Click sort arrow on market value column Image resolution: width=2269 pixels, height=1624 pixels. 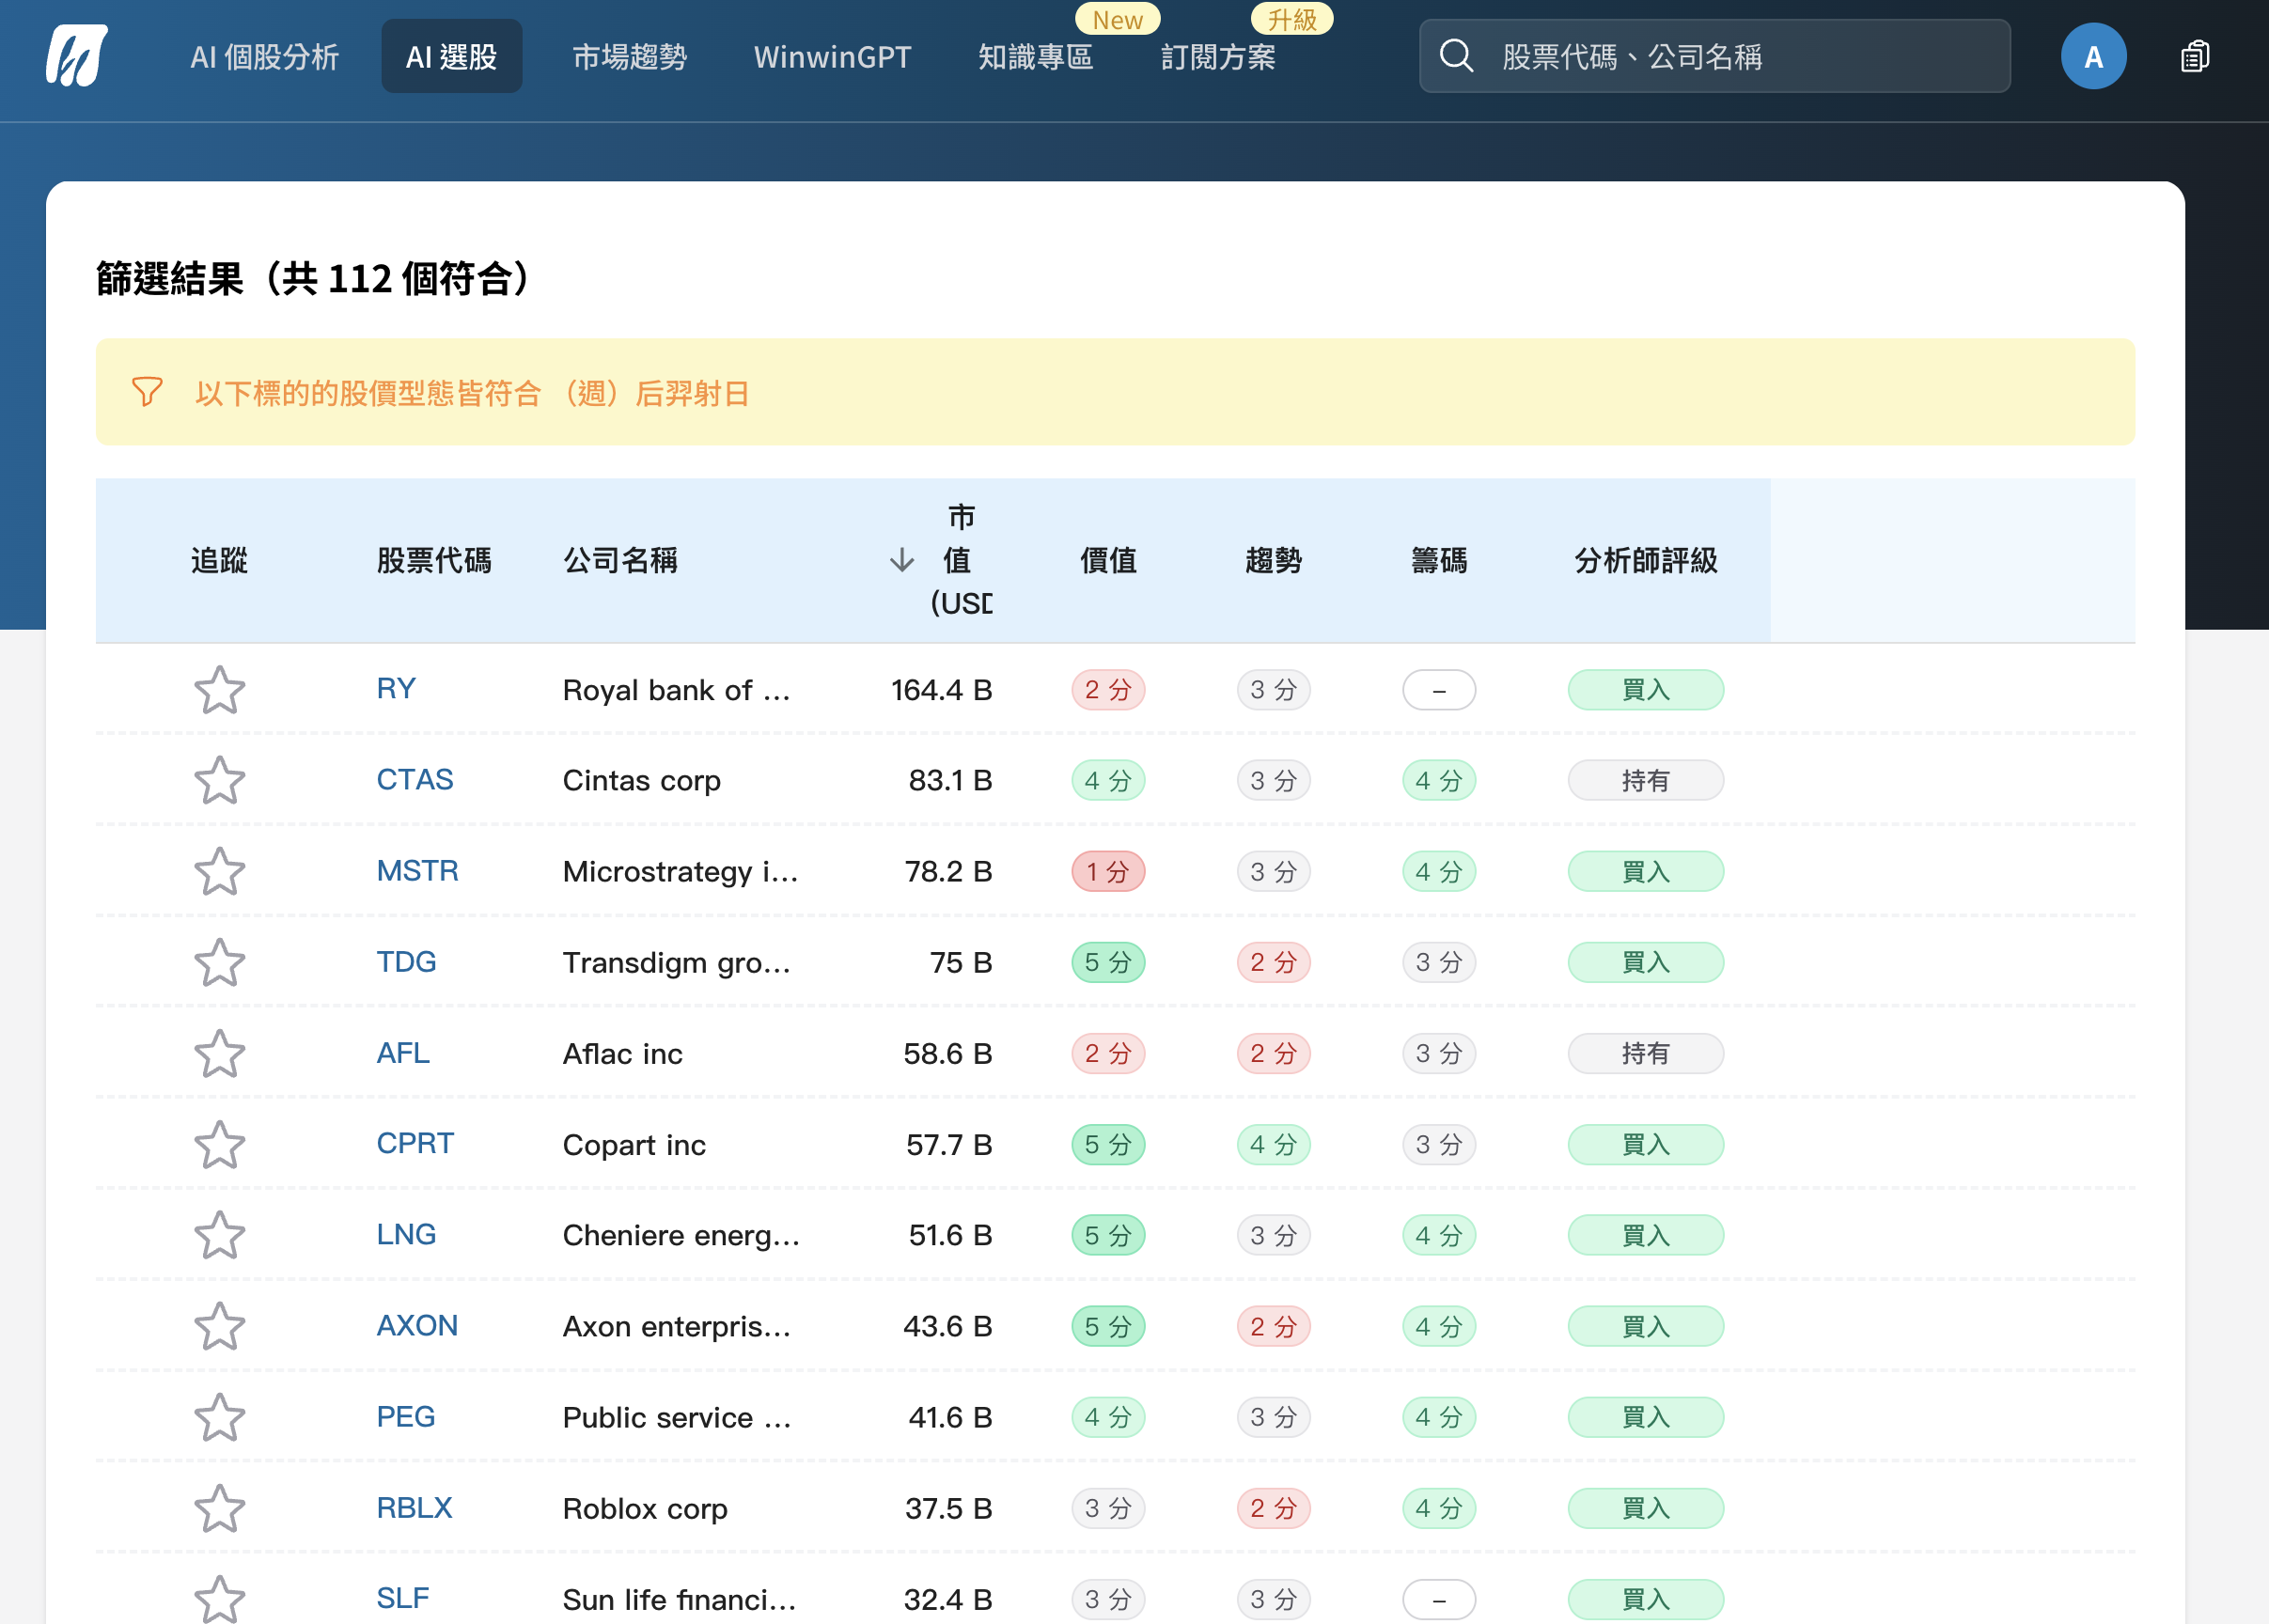coord(902,560)
